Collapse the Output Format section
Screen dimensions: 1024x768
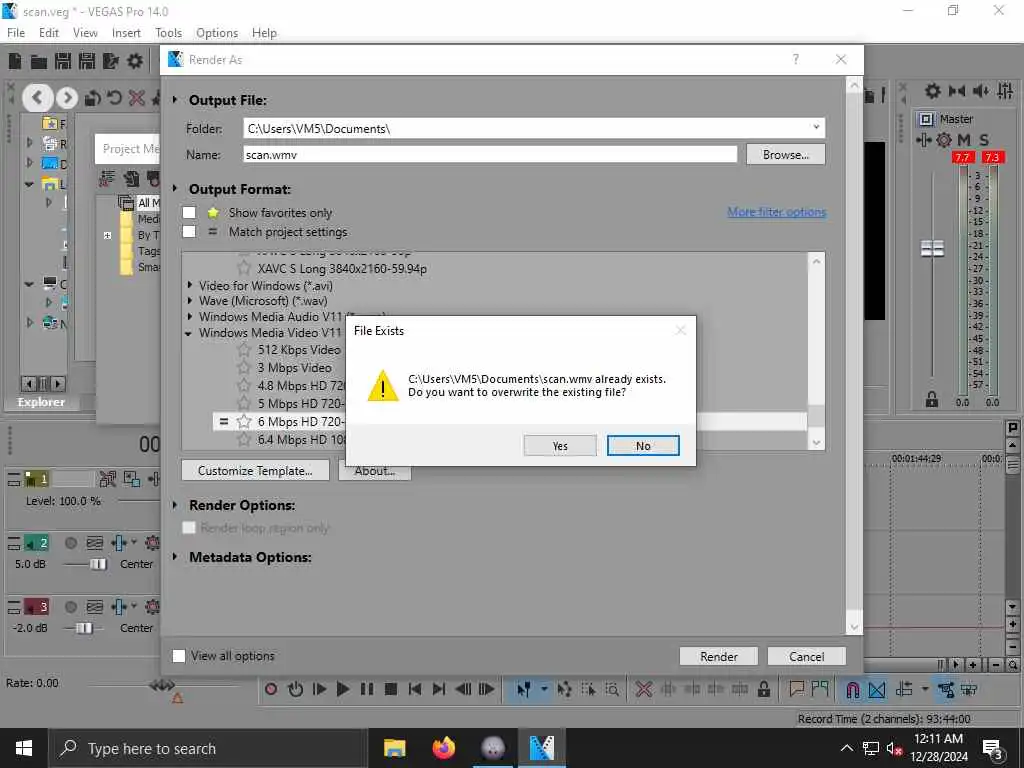(175, 189)
